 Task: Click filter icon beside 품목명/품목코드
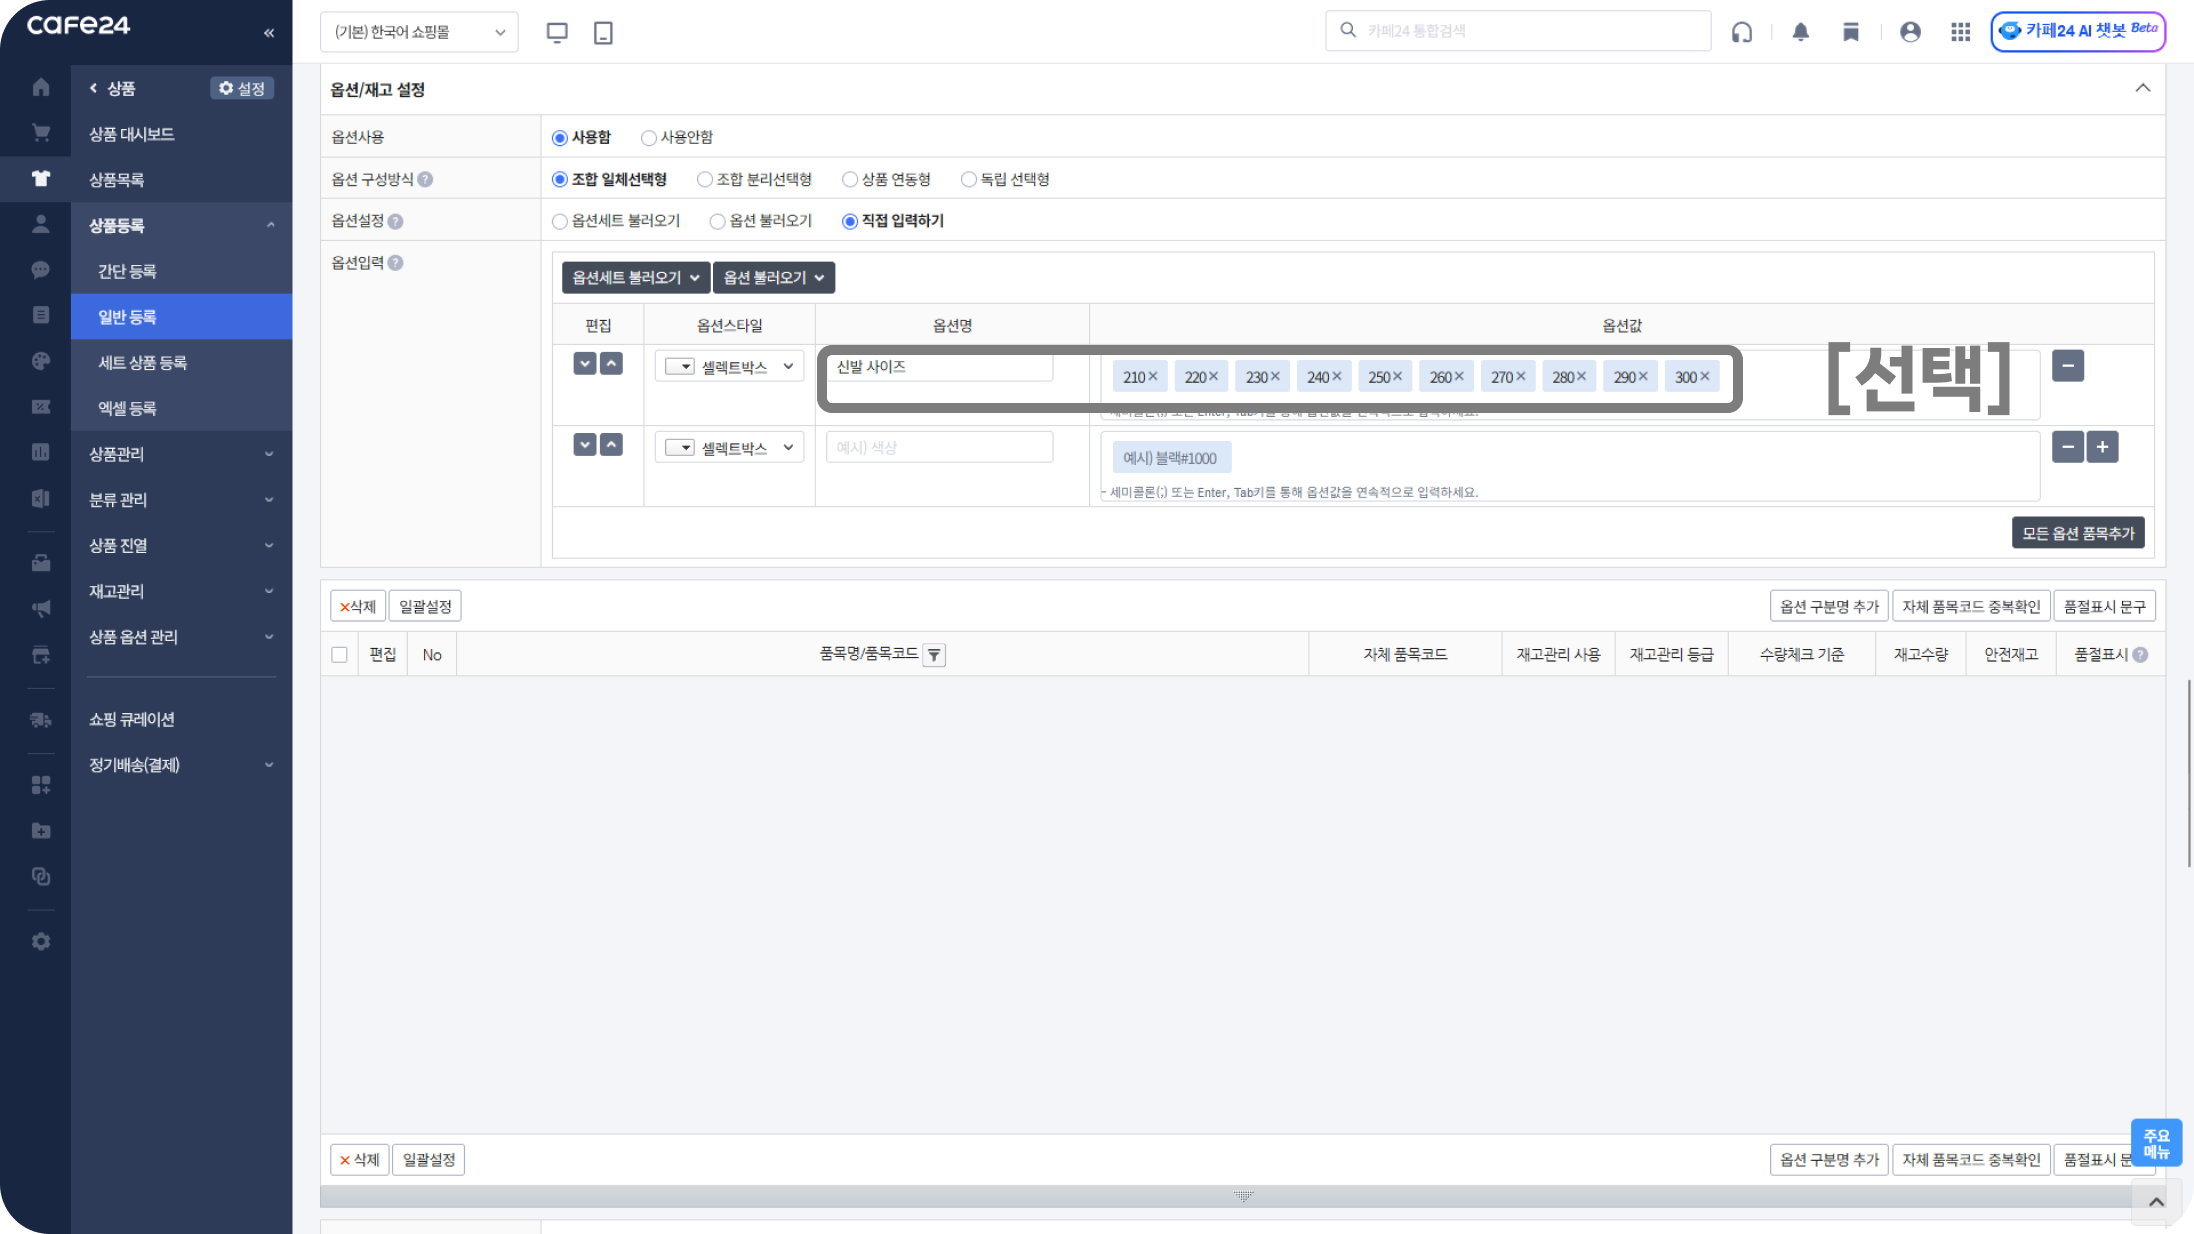click(934, 655)
